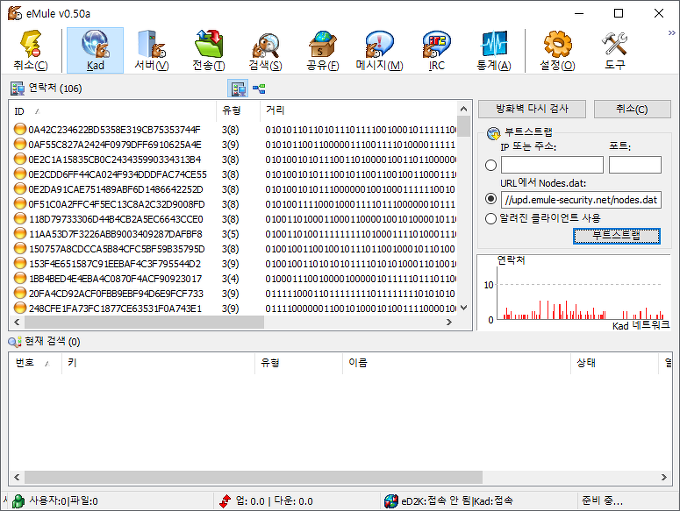The width and height of the screenshot is (680, 511).
Task: Click contact icon for 248CFE1FA73FC1877CE63531F0A743E1
Action: coord(20,308)
